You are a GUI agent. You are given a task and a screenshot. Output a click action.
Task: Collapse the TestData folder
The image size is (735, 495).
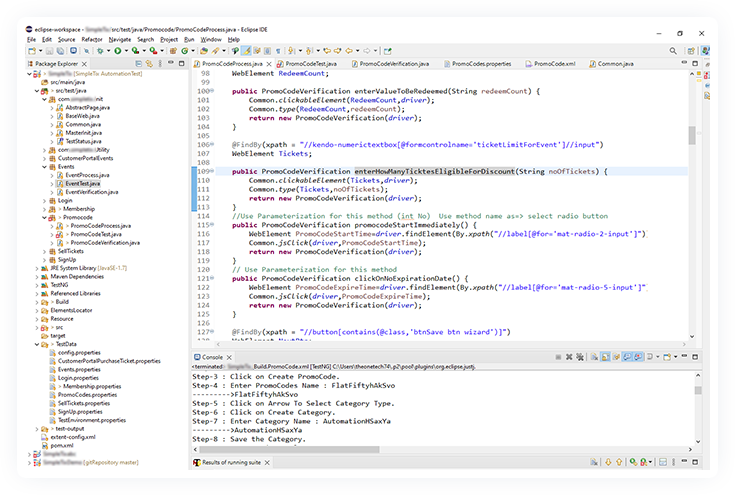pos(37,344)
